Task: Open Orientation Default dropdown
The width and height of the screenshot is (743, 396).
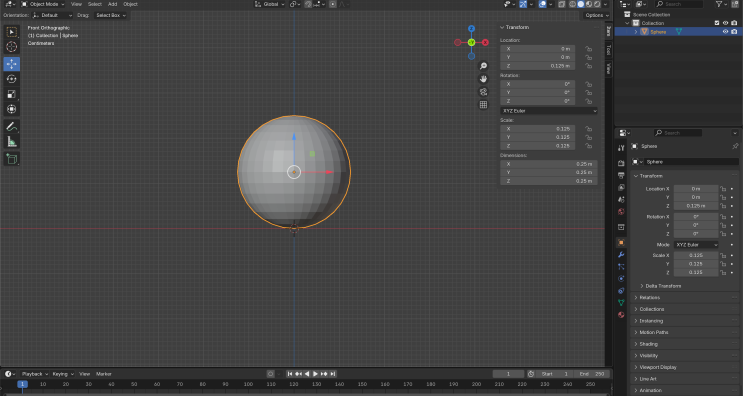Action: click(x=53, y=15)
